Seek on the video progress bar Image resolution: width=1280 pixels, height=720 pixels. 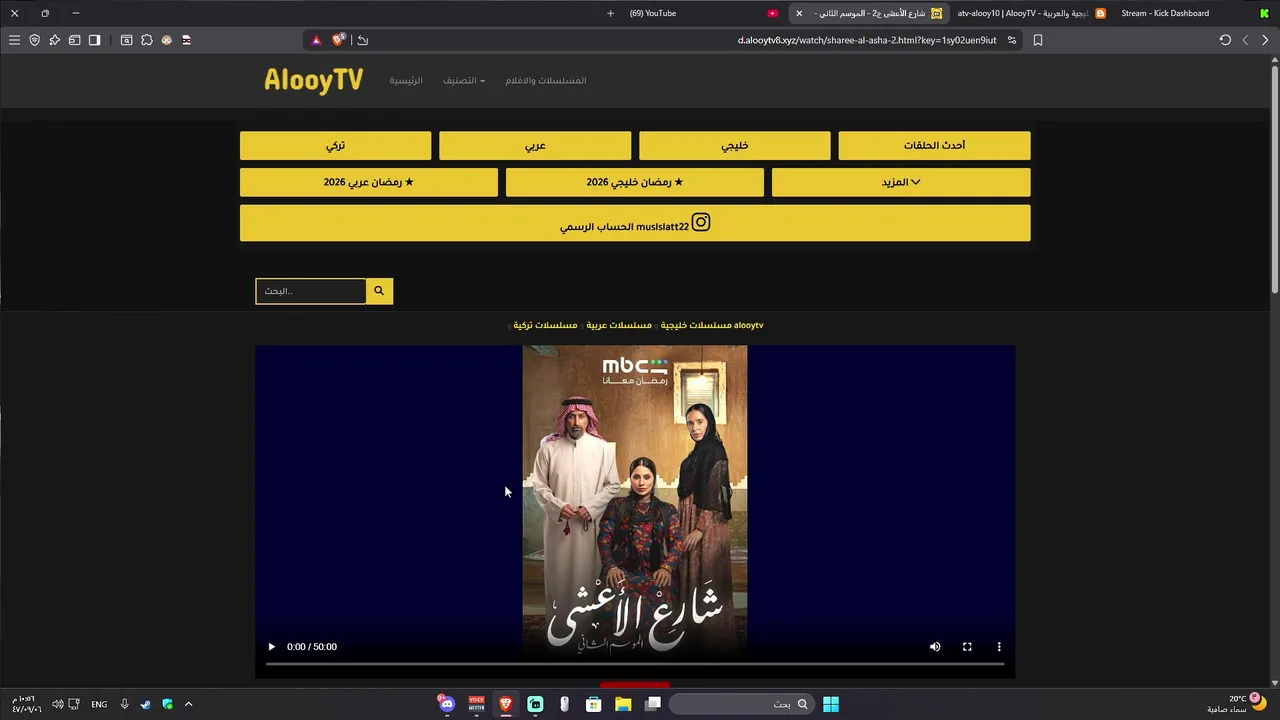click(635, 664)
